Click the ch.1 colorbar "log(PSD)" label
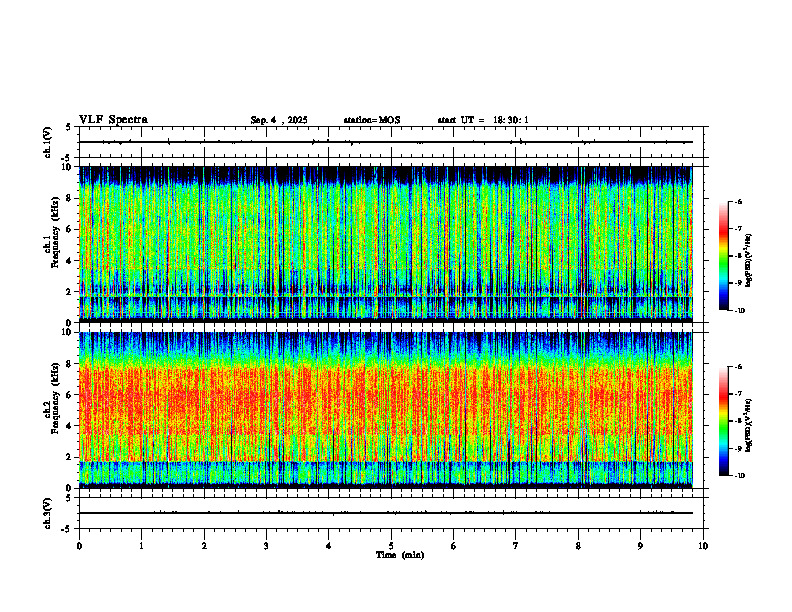The width and height of the screenshot is (792, 612). 749,261
